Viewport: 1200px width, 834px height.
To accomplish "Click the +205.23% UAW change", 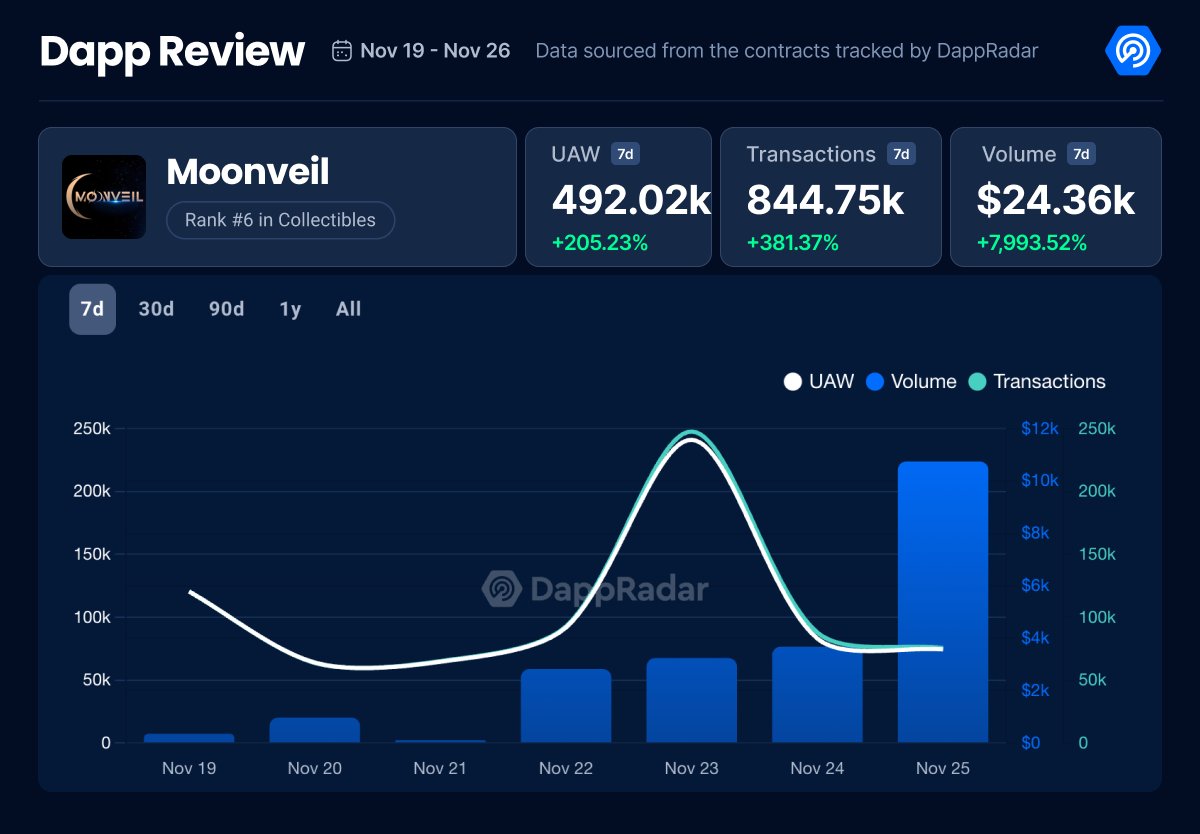I will coord(600,243).
